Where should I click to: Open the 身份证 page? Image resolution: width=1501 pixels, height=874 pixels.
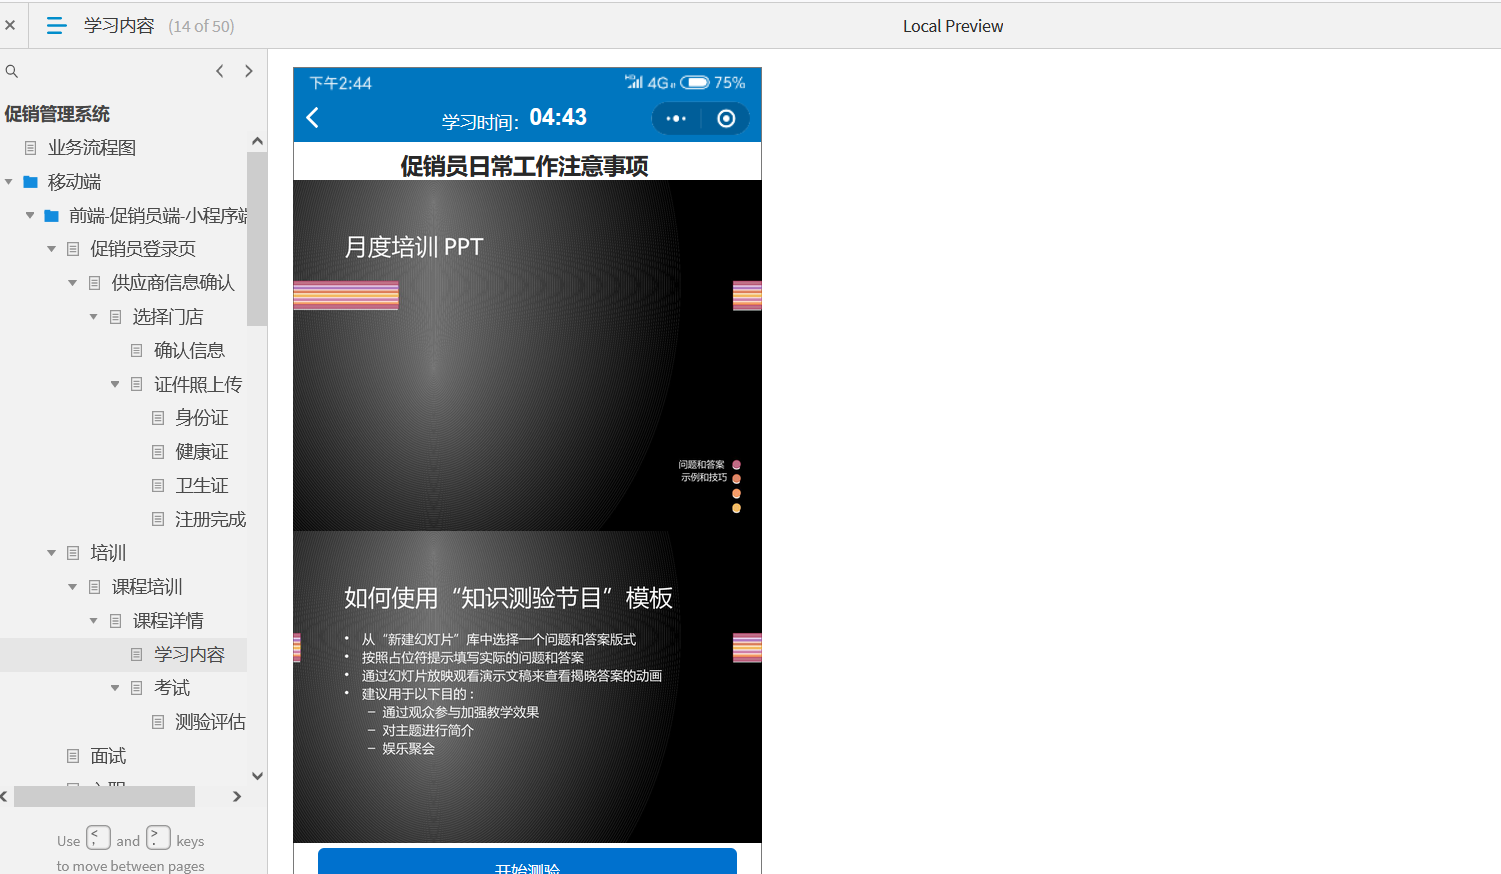(202, 418)
